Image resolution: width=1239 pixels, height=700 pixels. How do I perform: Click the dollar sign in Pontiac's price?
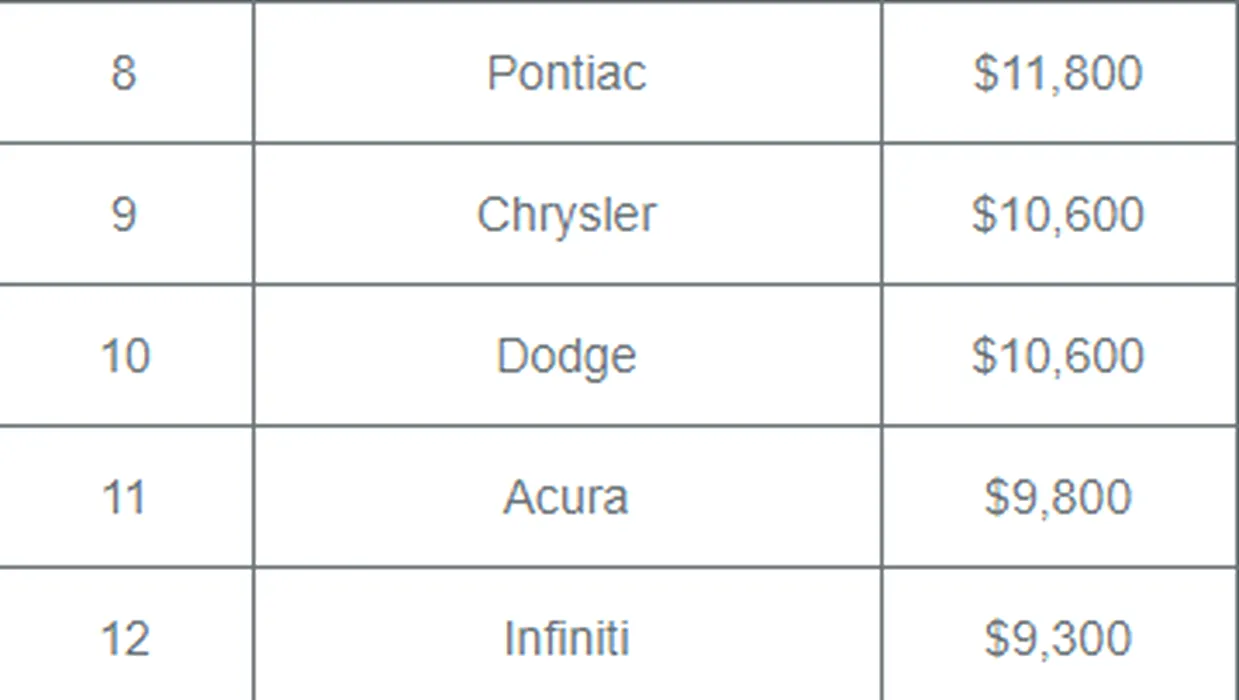click(x=986, y=73)
